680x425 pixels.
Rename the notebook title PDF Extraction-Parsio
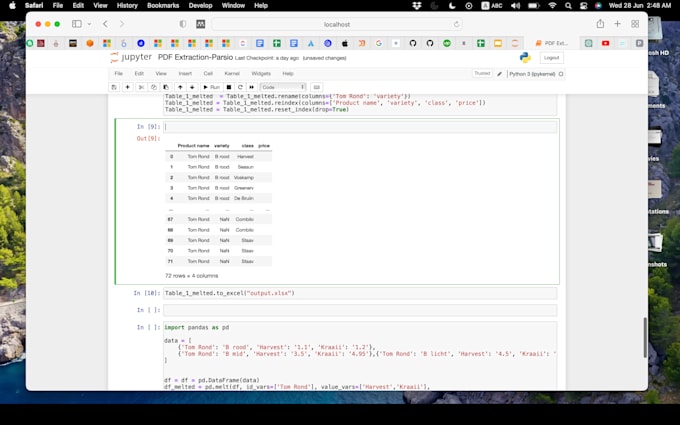(x=195, y=57)
